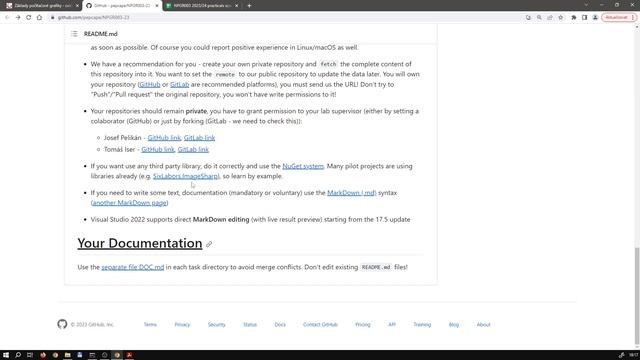Open the browser profile avatar
640x360 pixels.
click(595, 18)
